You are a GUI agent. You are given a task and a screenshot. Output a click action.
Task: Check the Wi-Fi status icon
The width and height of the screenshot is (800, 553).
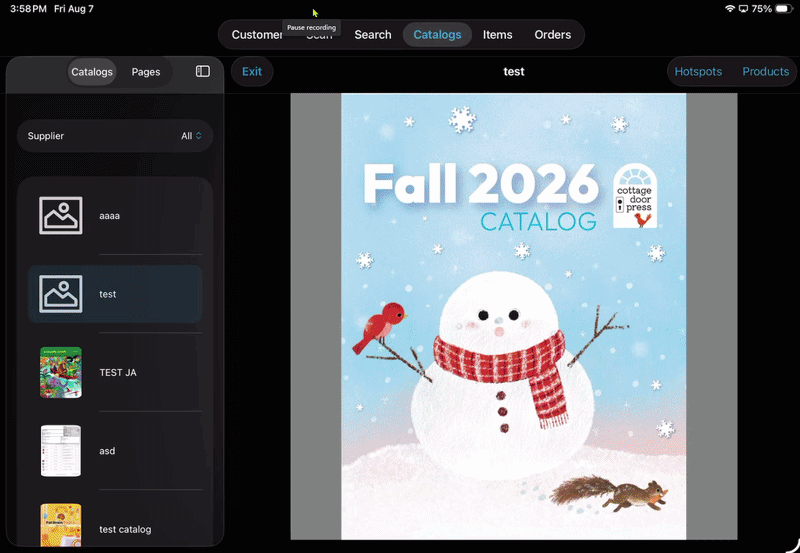[x=730, y=9]
